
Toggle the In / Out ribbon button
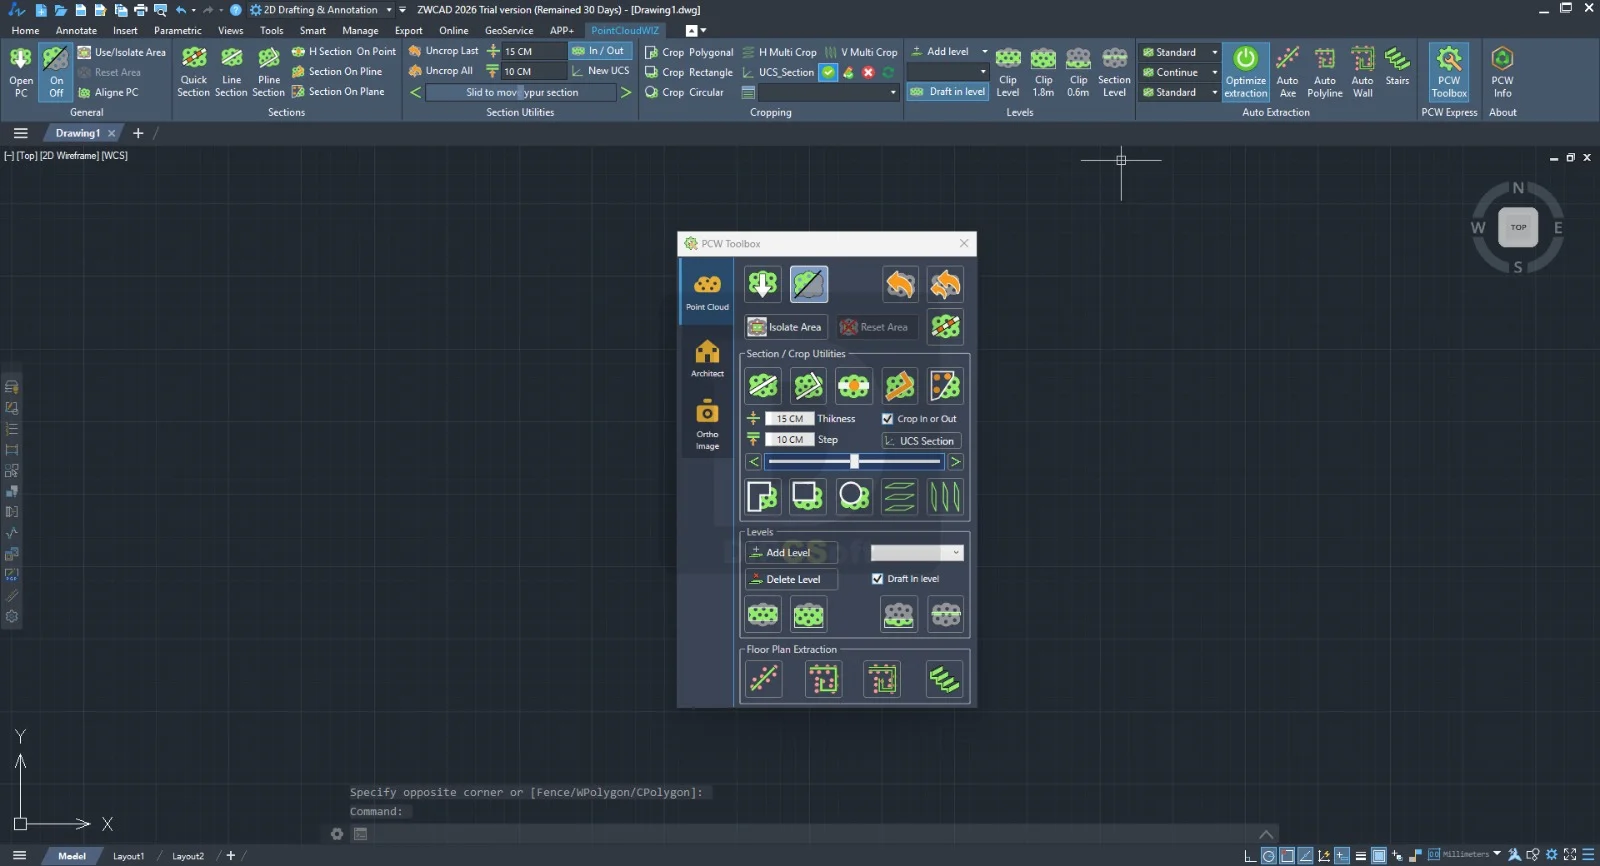[600, 51]
